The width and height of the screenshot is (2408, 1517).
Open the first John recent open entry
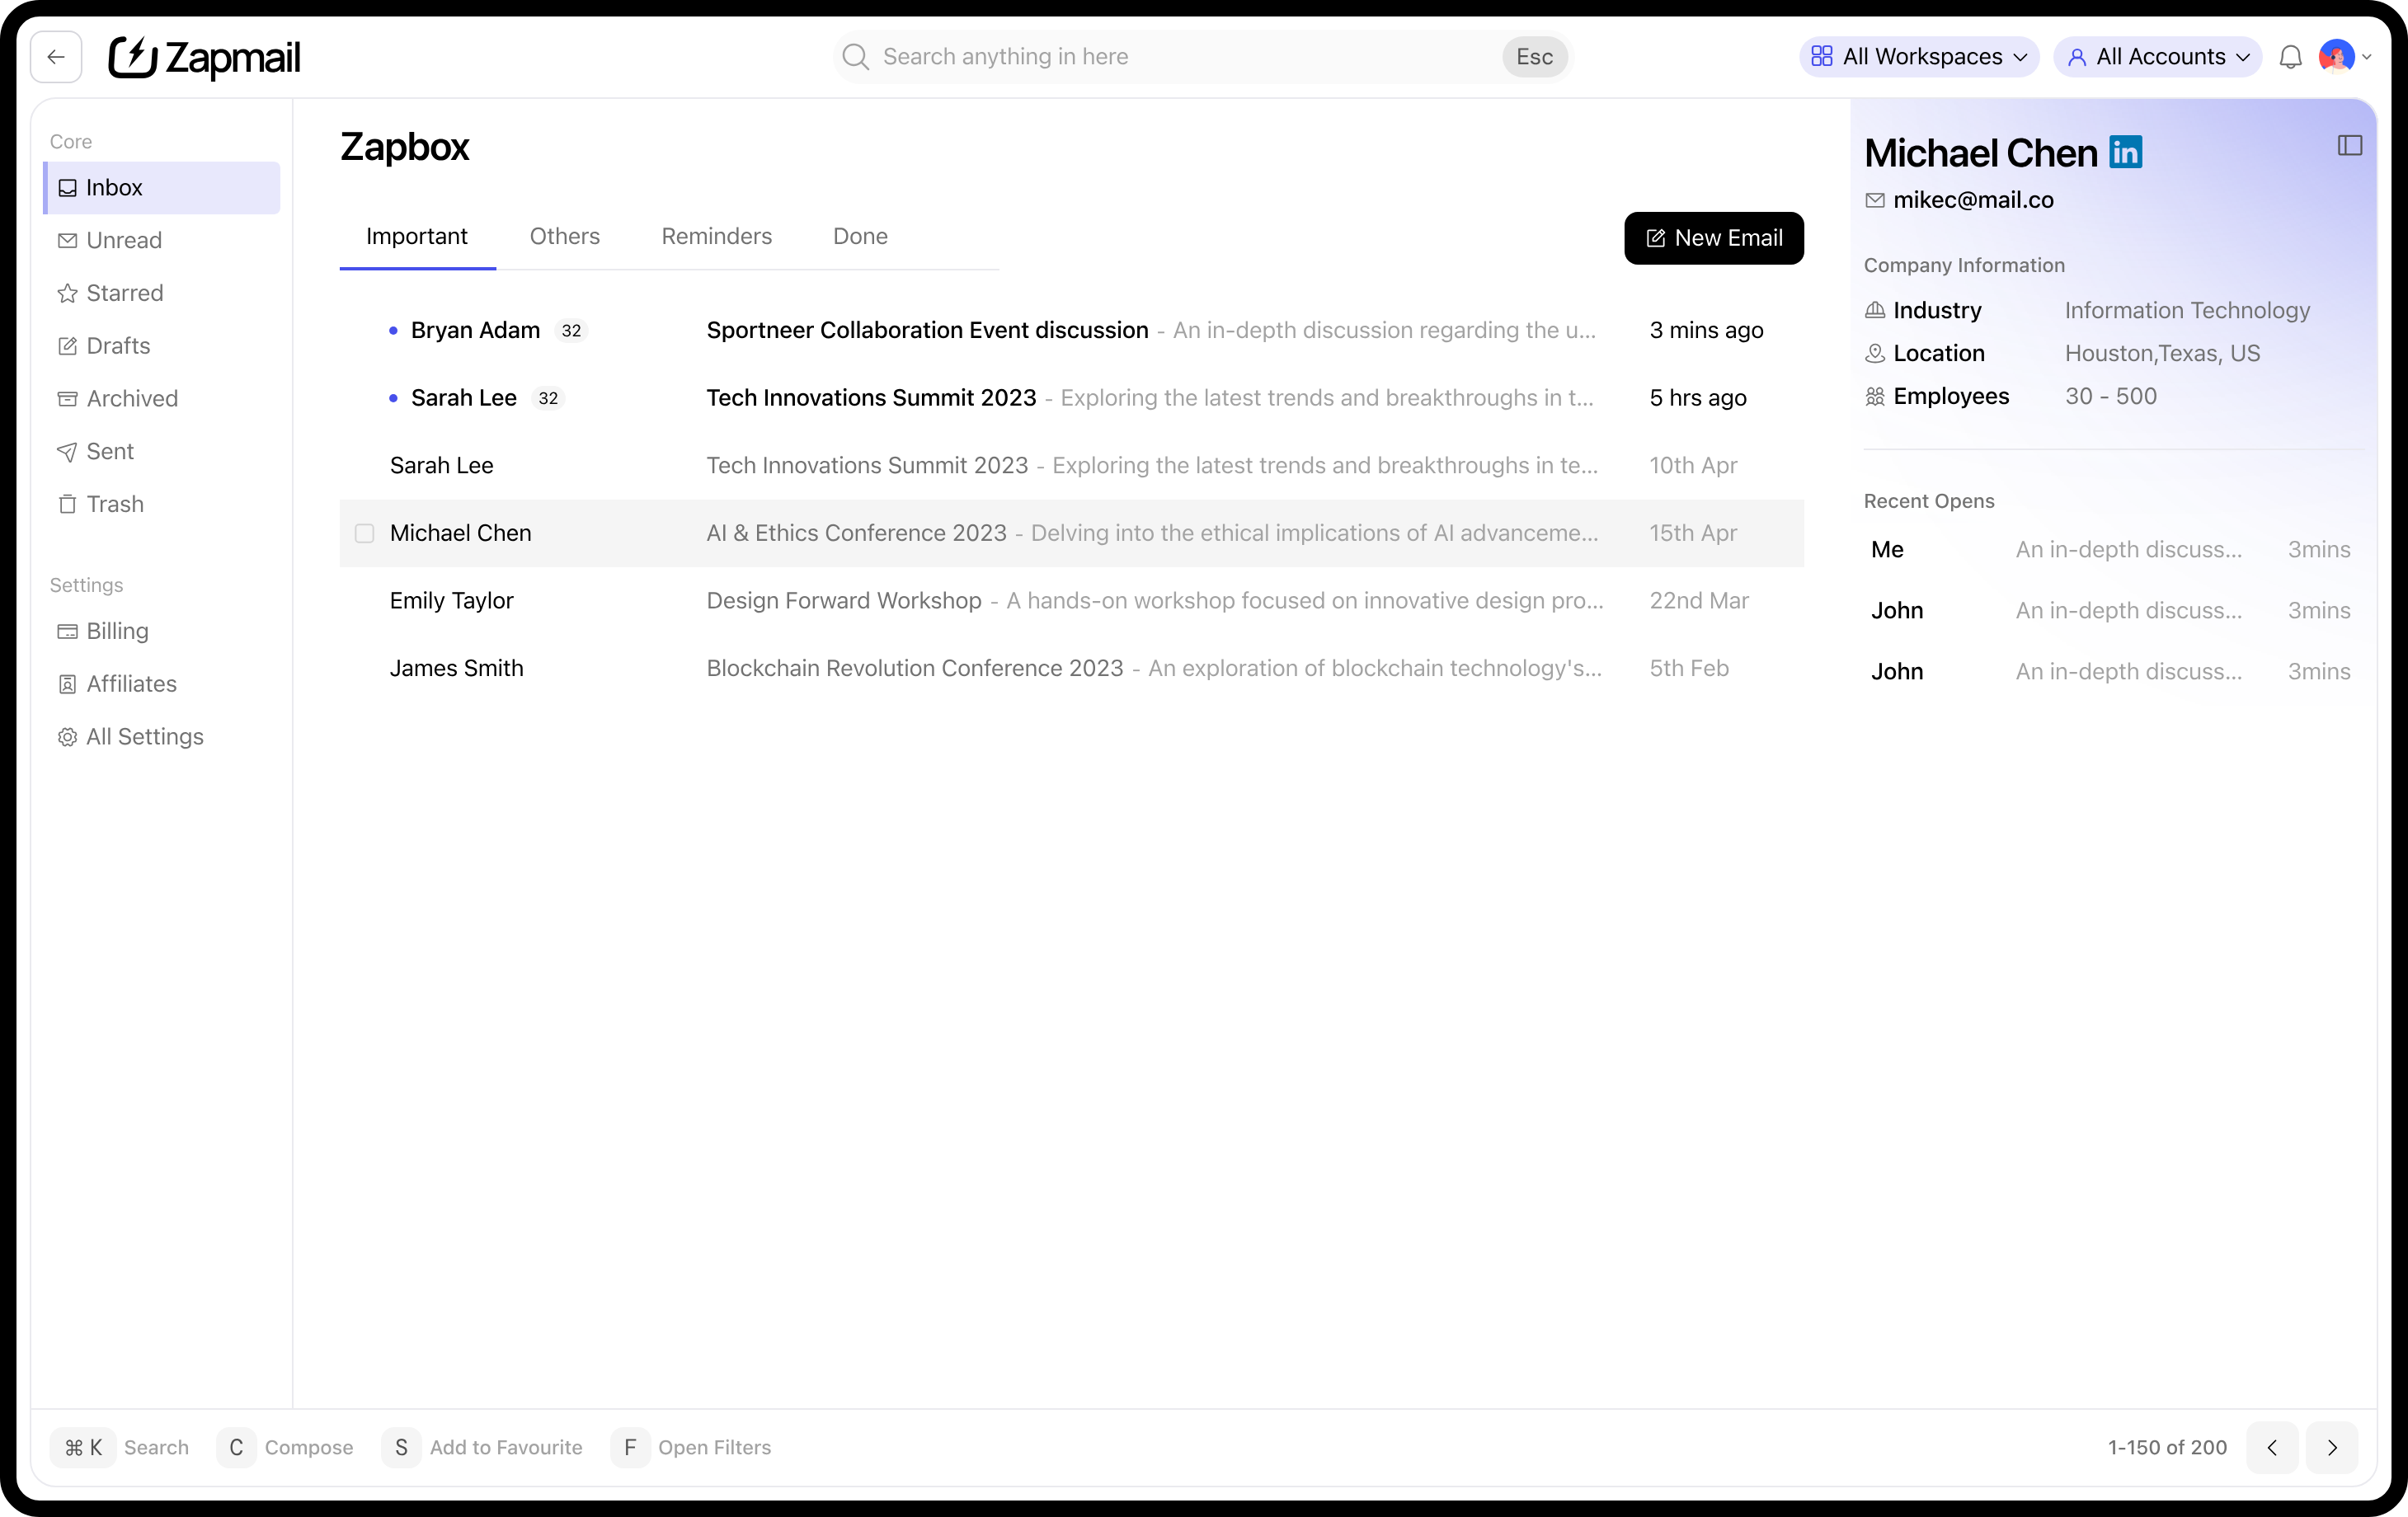click(x=2110, y=611)
